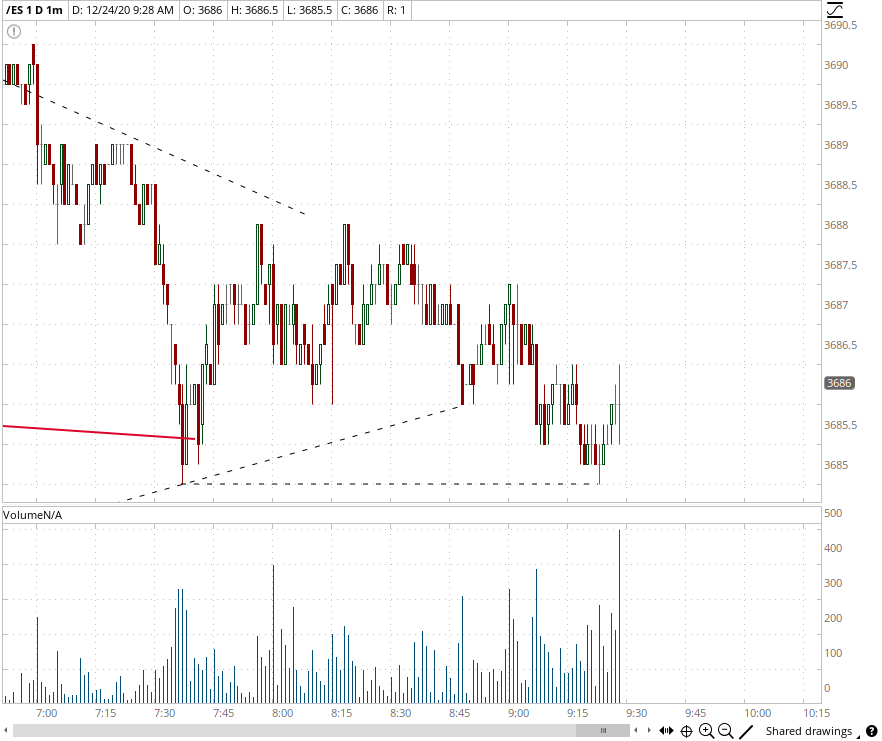
Task: Open the chart studies icon in the price axis corner
Action: point(835,10)
